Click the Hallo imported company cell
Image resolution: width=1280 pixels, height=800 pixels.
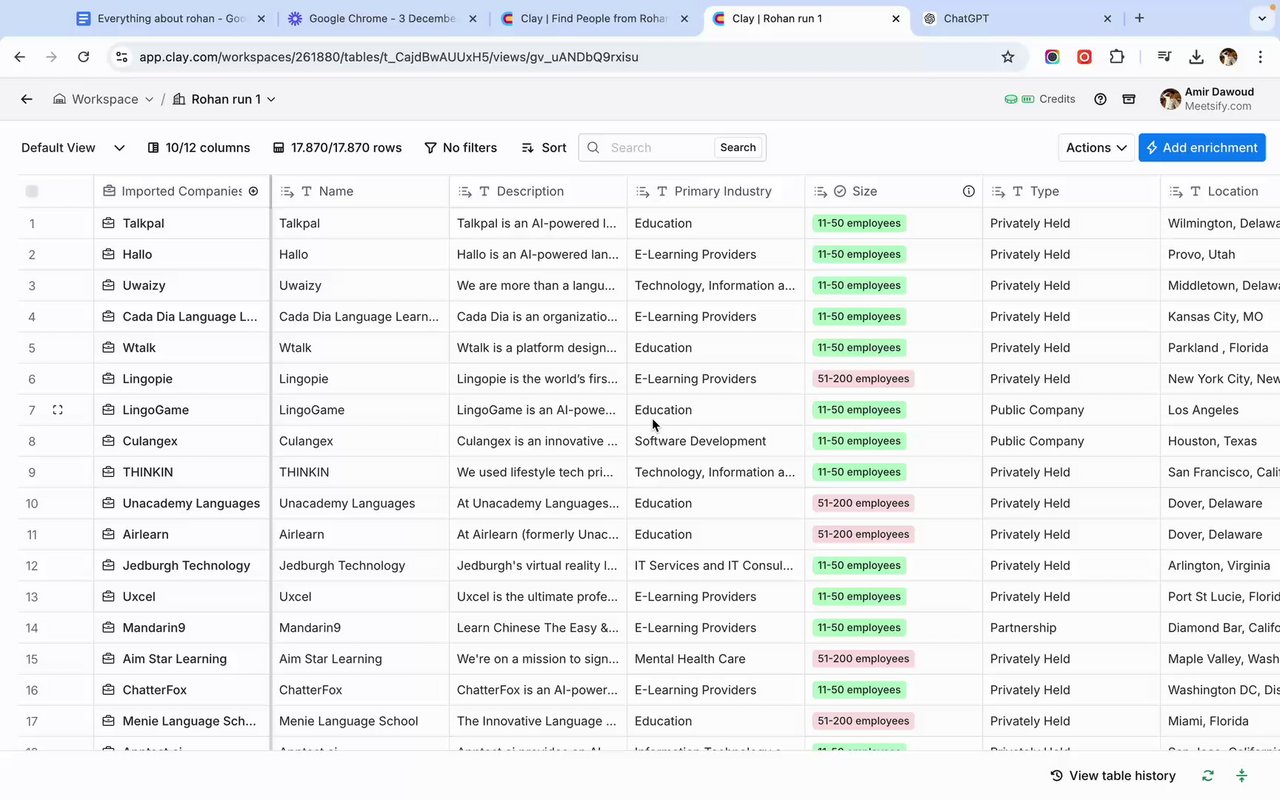pyautogui.click(x=183, y=254)
